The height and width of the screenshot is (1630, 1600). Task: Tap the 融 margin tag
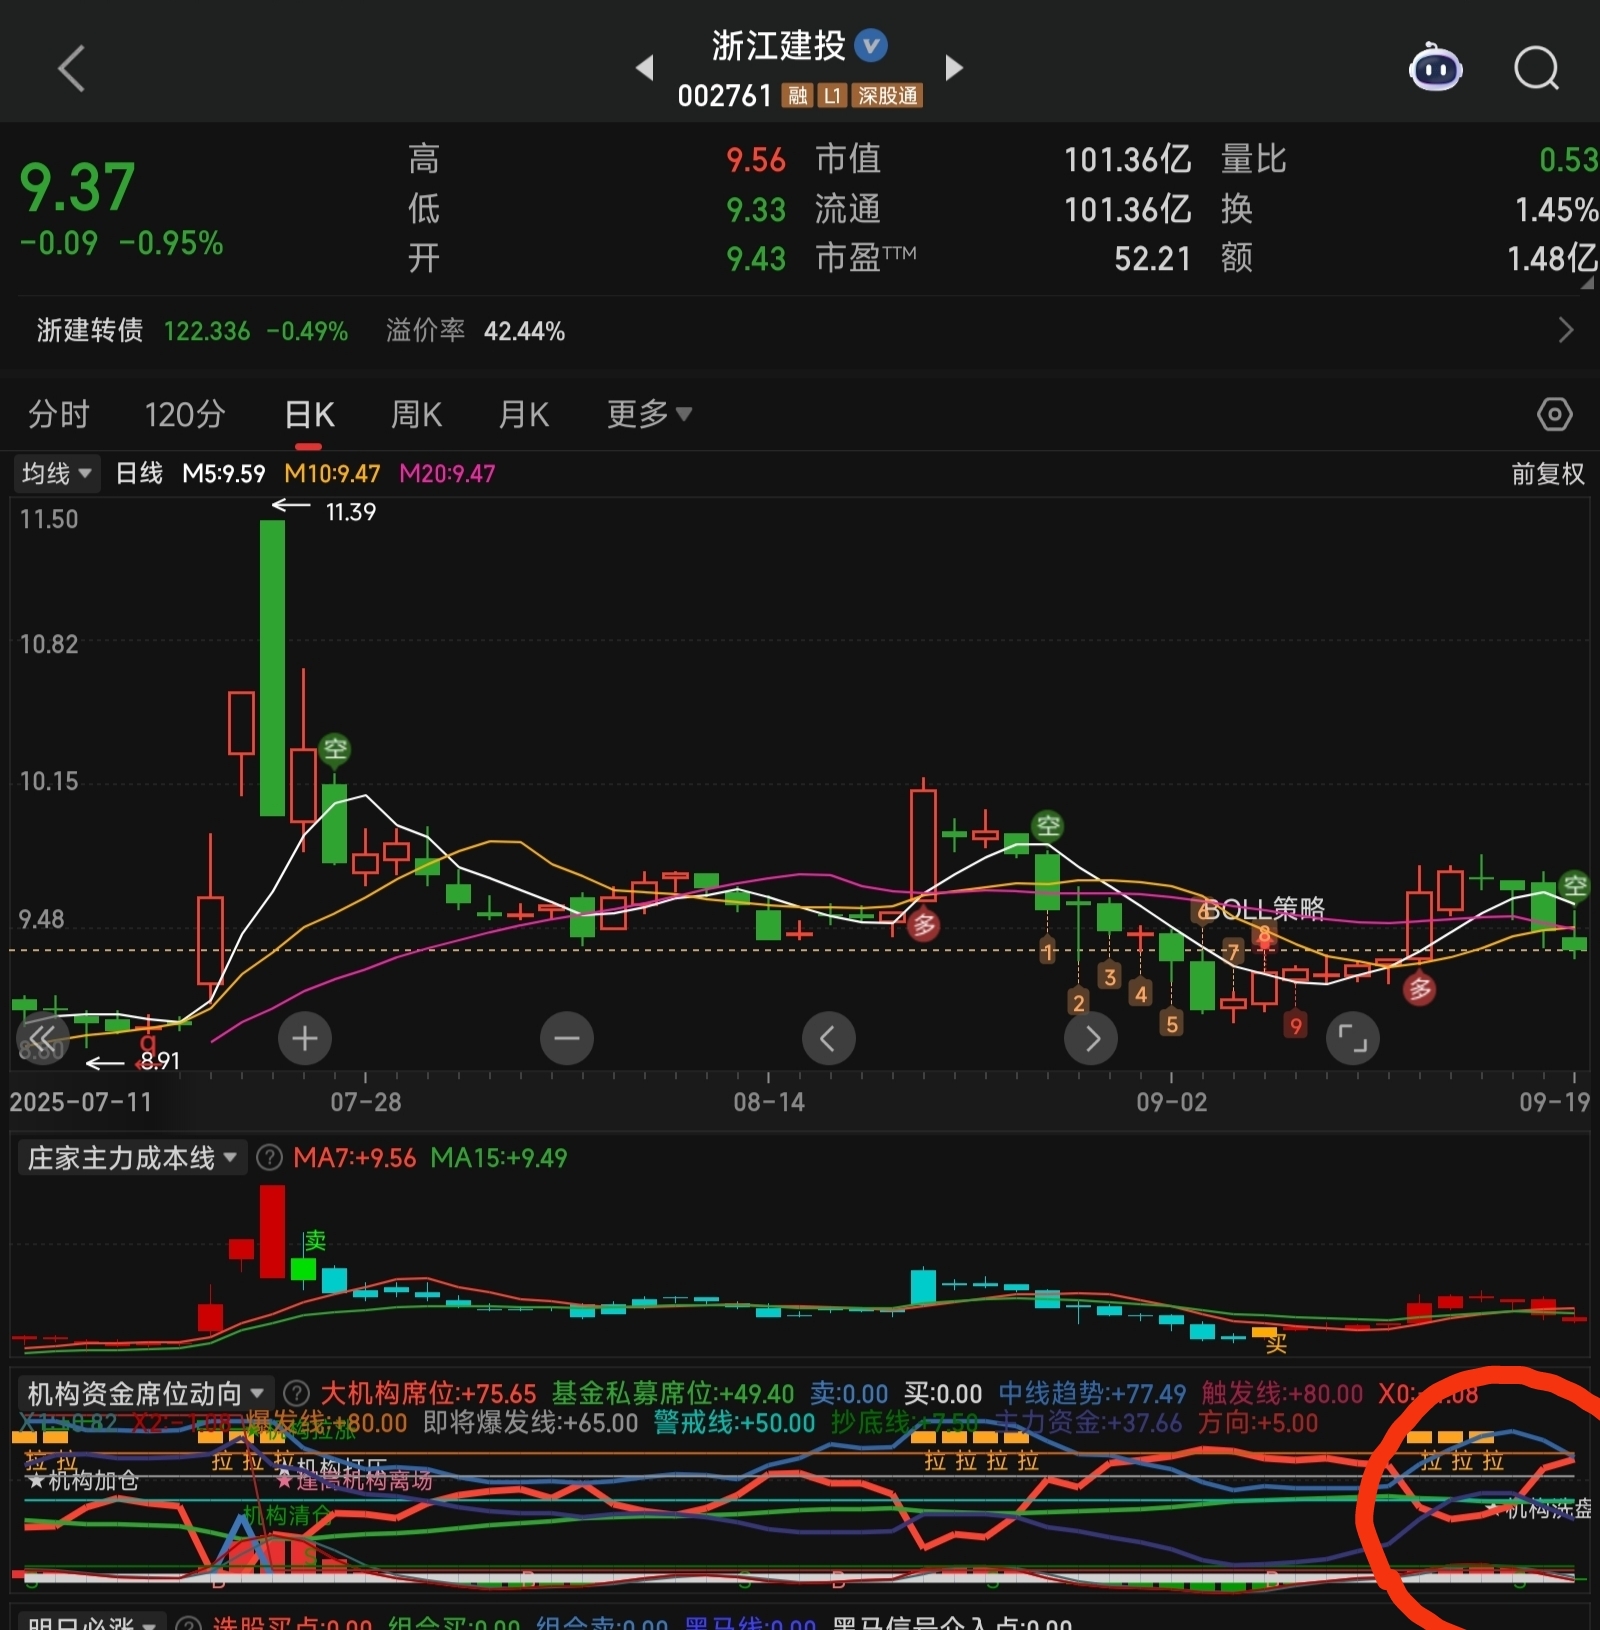797,96
